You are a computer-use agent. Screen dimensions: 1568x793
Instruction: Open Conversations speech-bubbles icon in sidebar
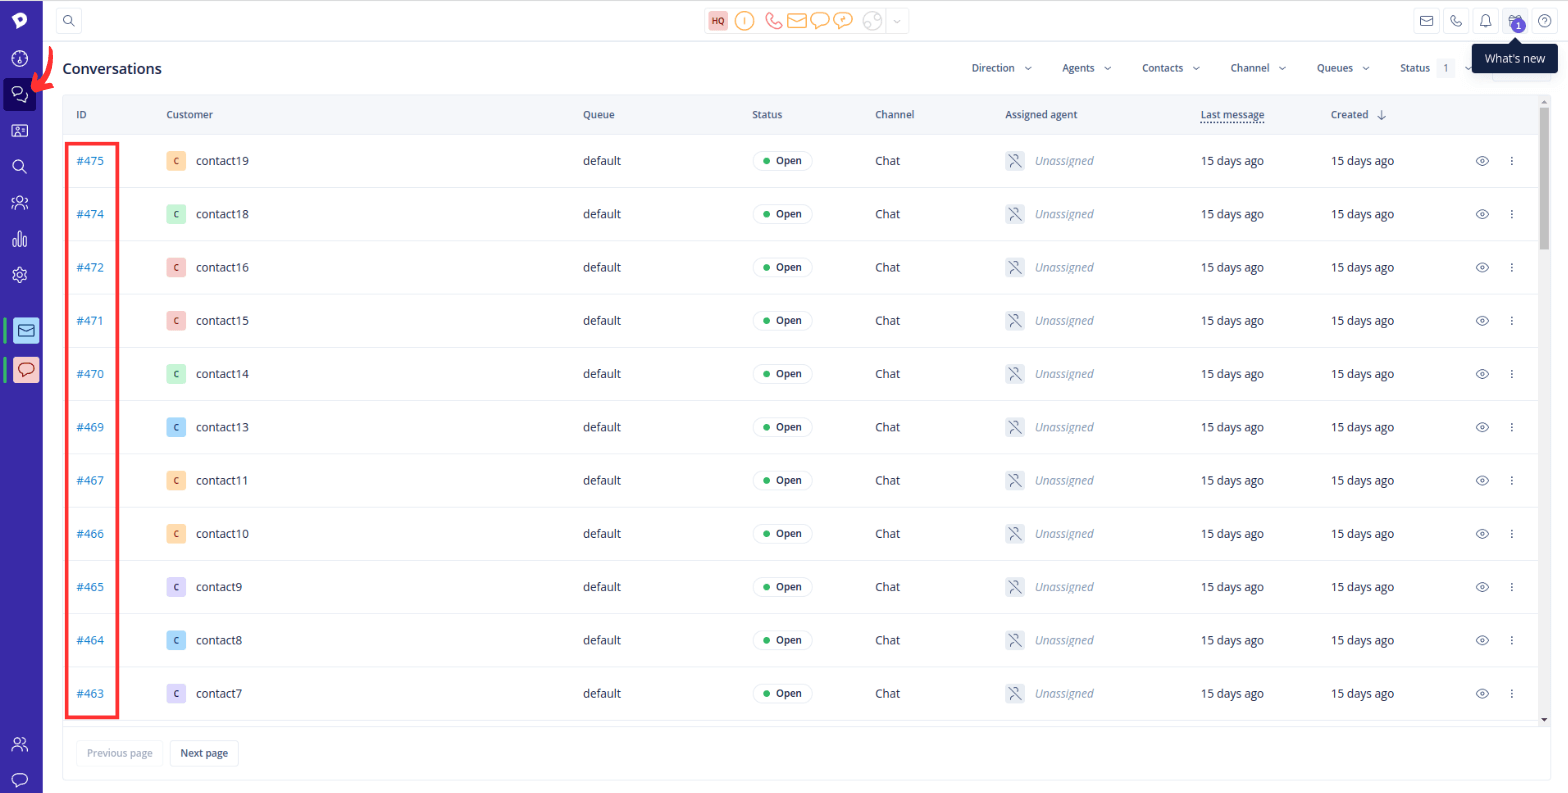click(19, 94)
